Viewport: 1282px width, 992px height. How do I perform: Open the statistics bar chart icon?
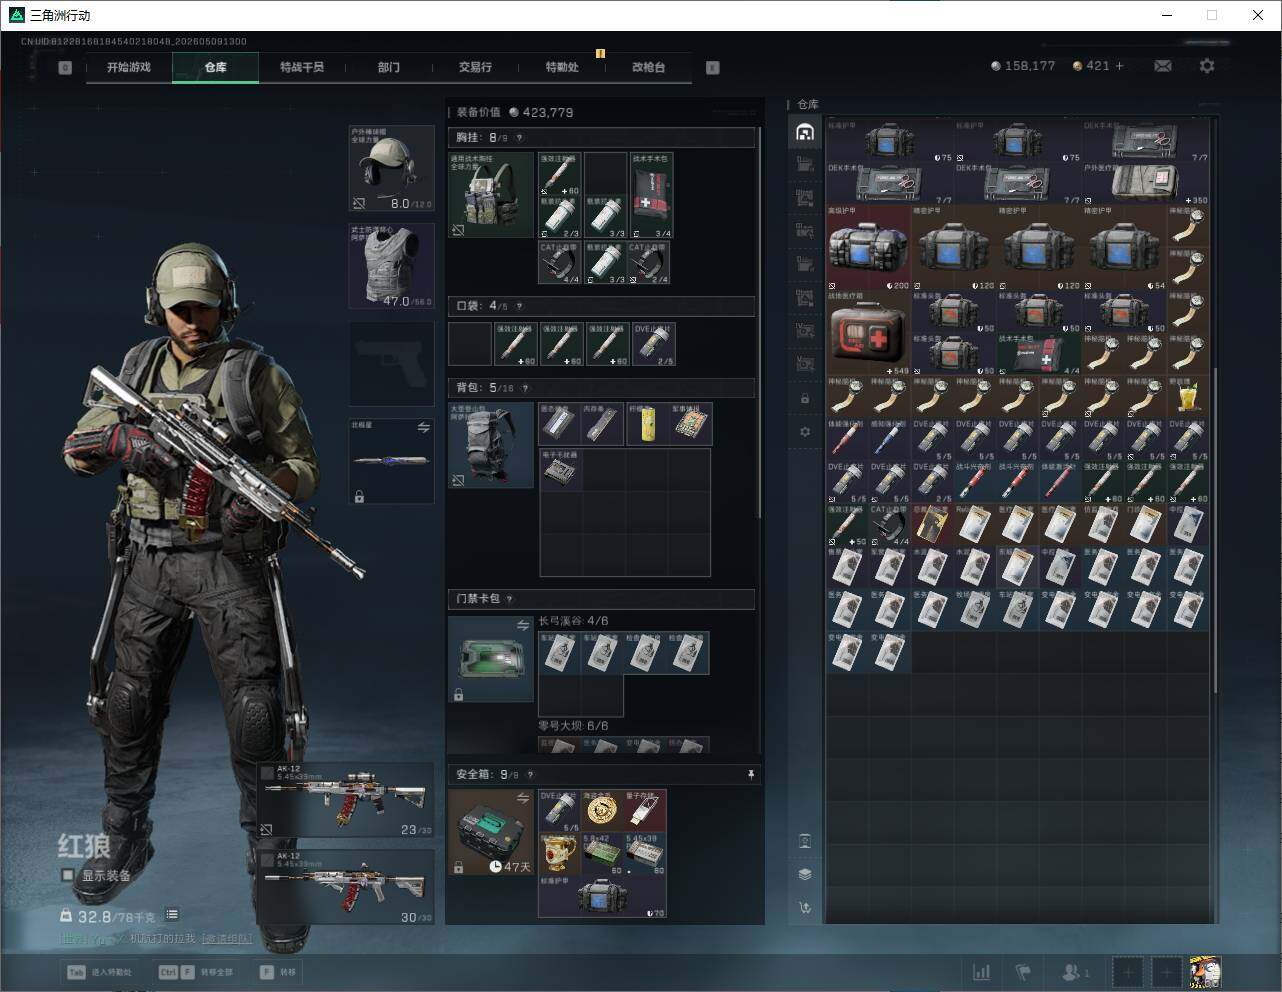(x=982, y=972)
